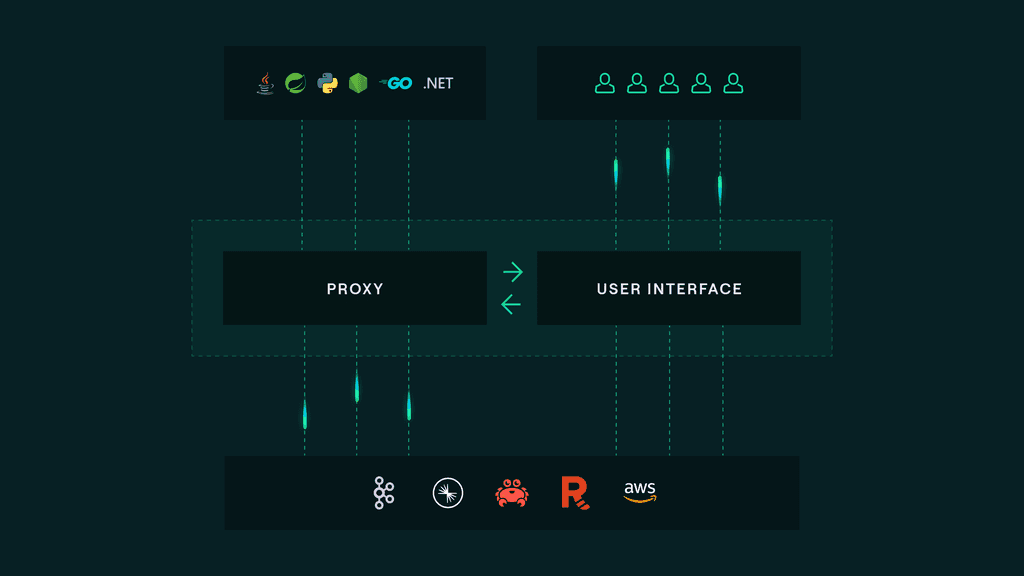Click the Go language logo
Screen dimensions: 1024x576
click(x=396, y=84)
